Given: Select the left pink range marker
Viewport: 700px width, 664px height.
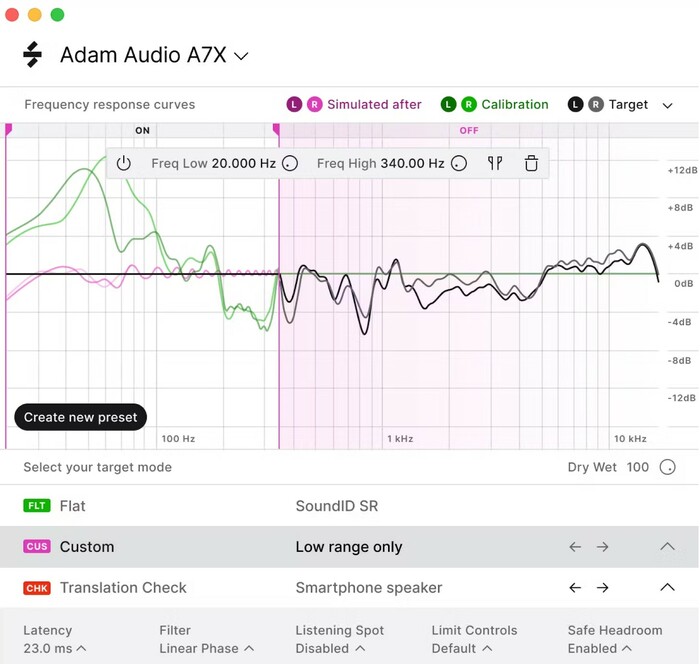Looking at the screenshot, I should (x=8, y=130).
